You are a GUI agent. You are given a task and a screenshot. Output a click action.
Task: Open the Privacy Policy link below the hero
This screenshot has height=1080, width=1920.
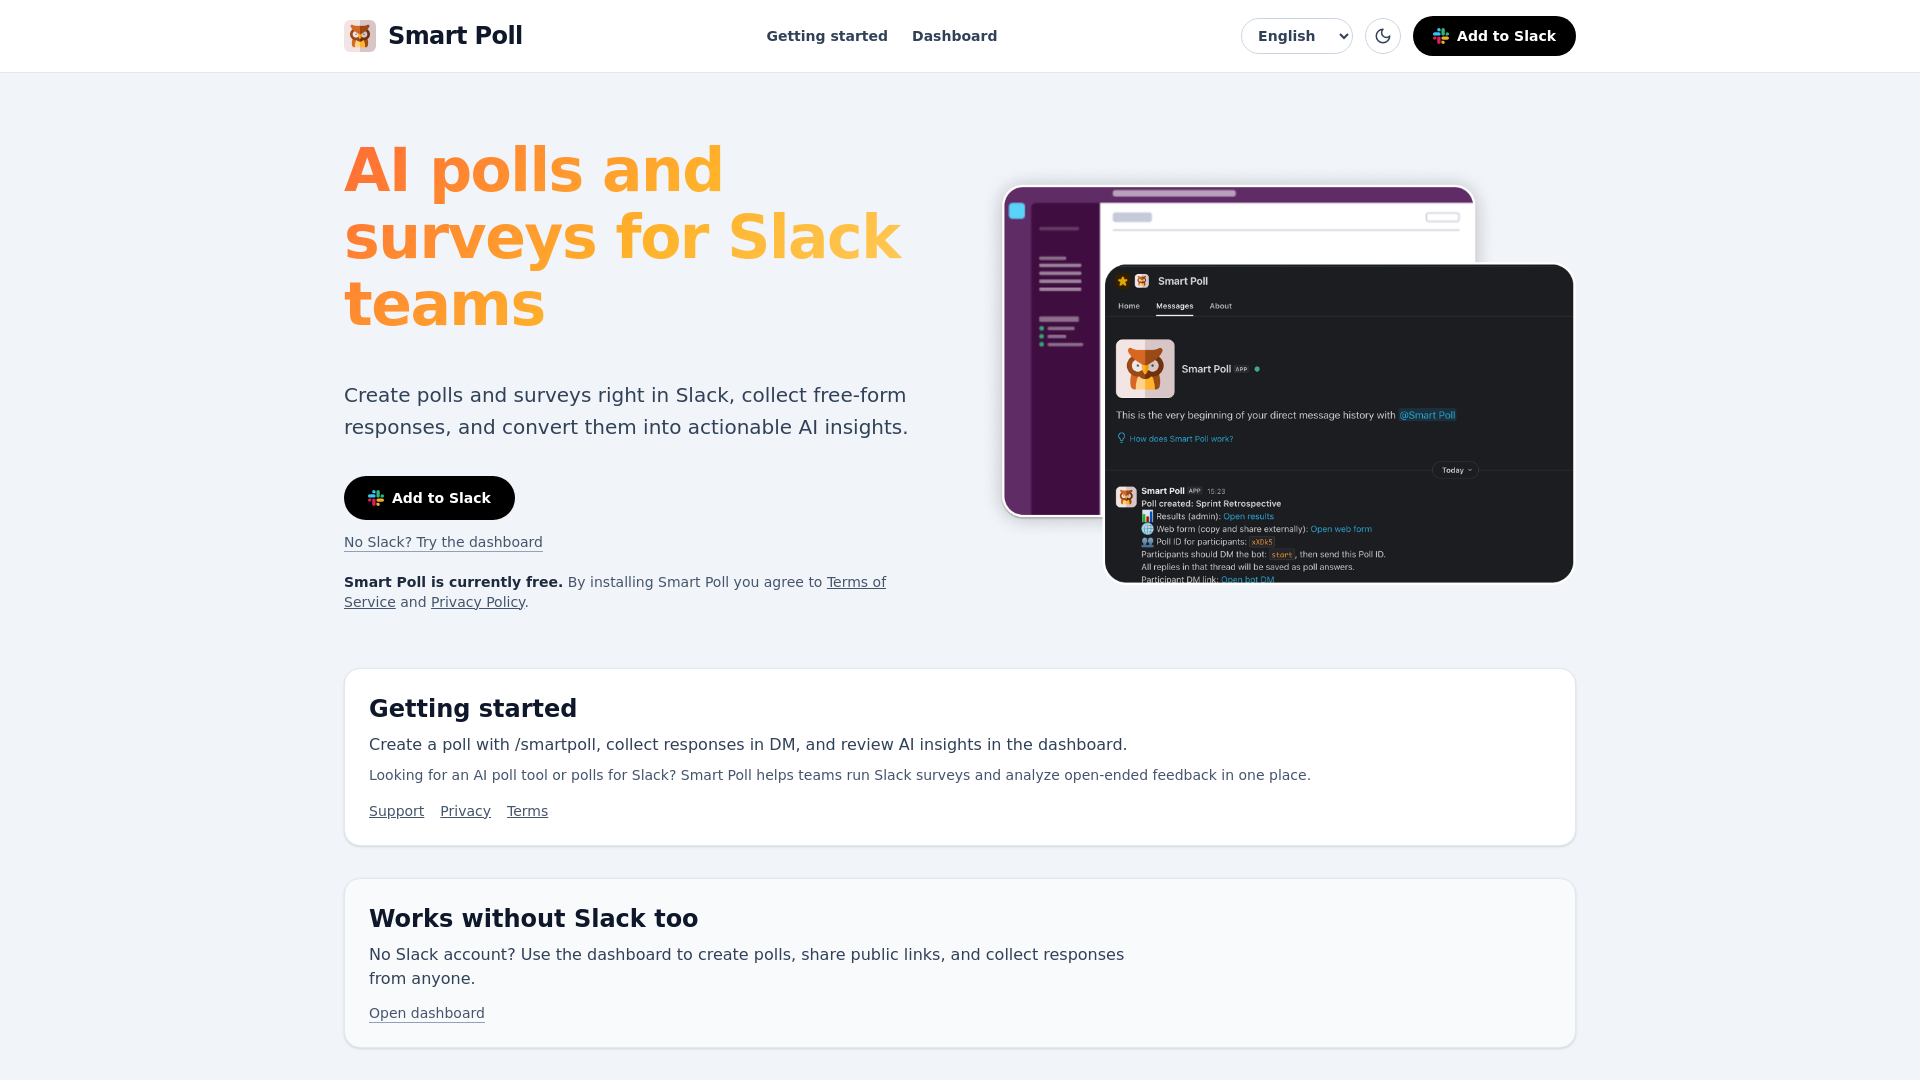click(x=478, y=602)
